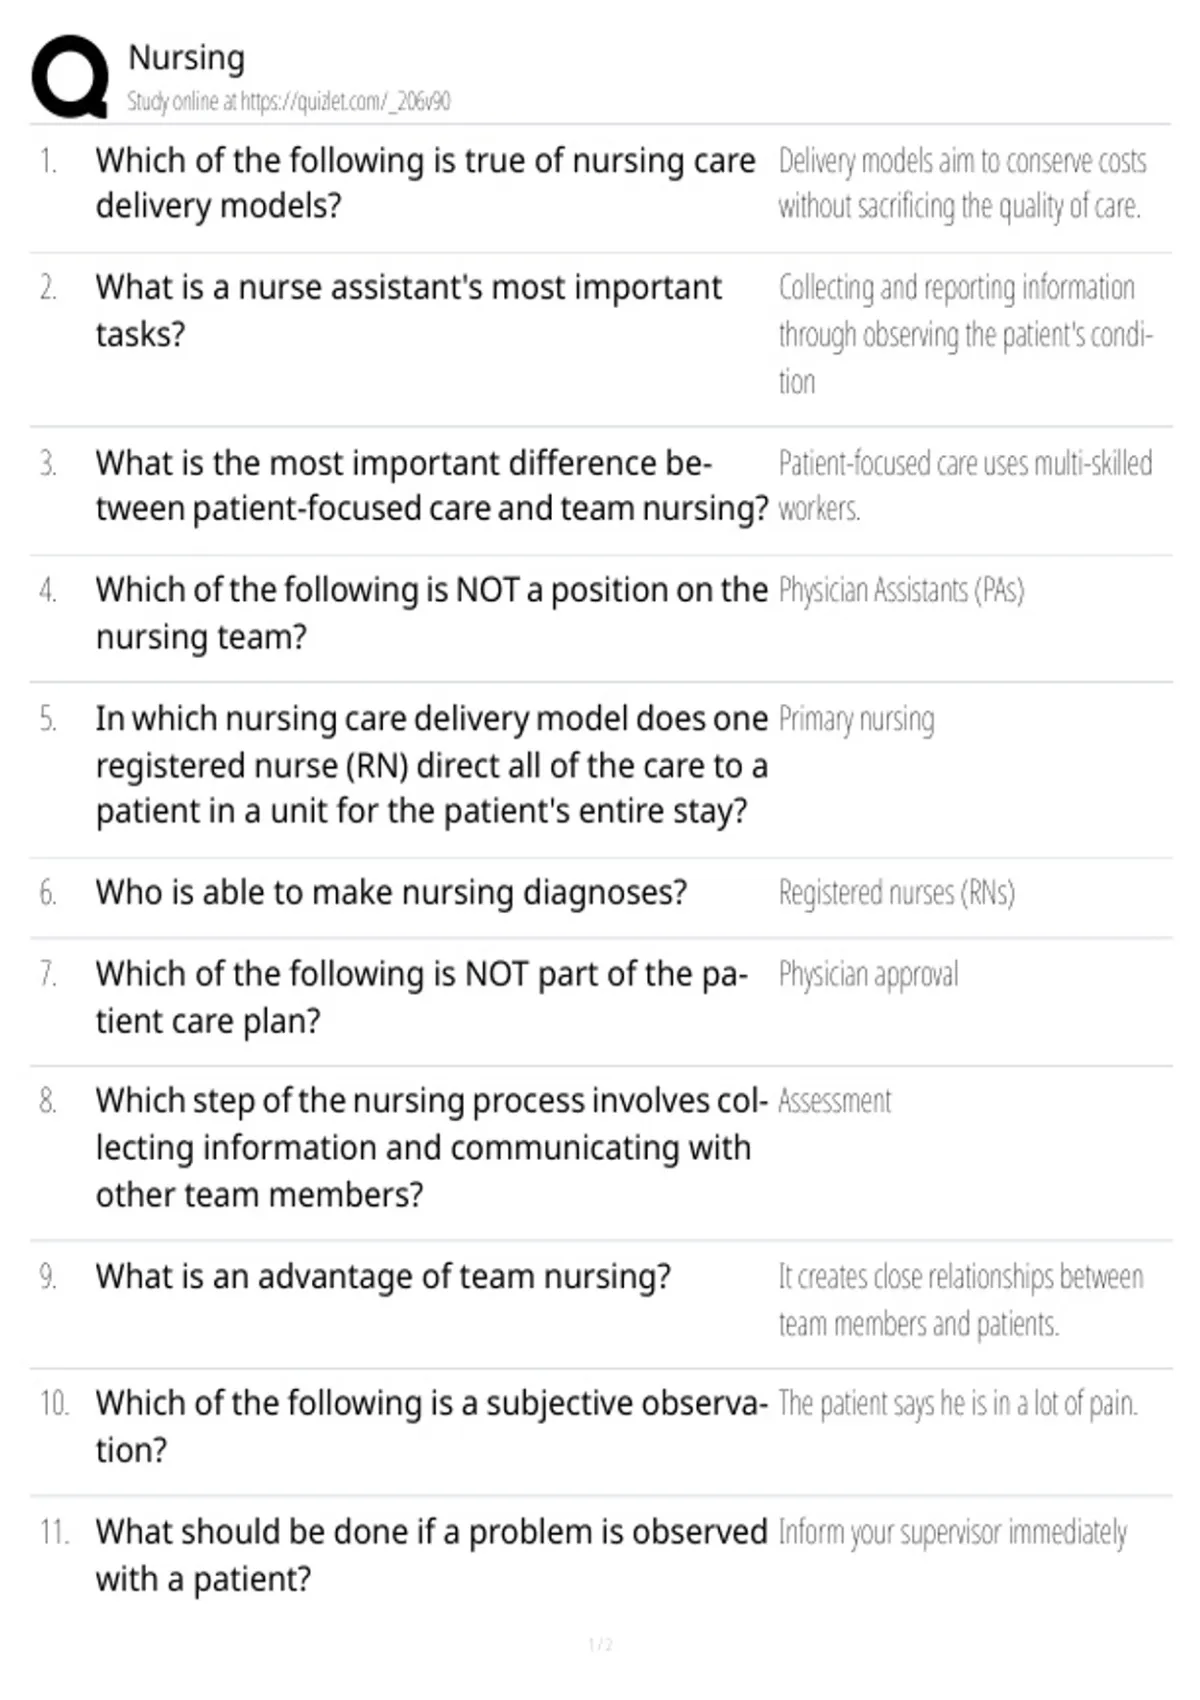Viewport: 1200px width, 1700px height.
Task: Click the answer 'Collecting and reporting information'
Action: pyautogui.click(x=966, y=334)
